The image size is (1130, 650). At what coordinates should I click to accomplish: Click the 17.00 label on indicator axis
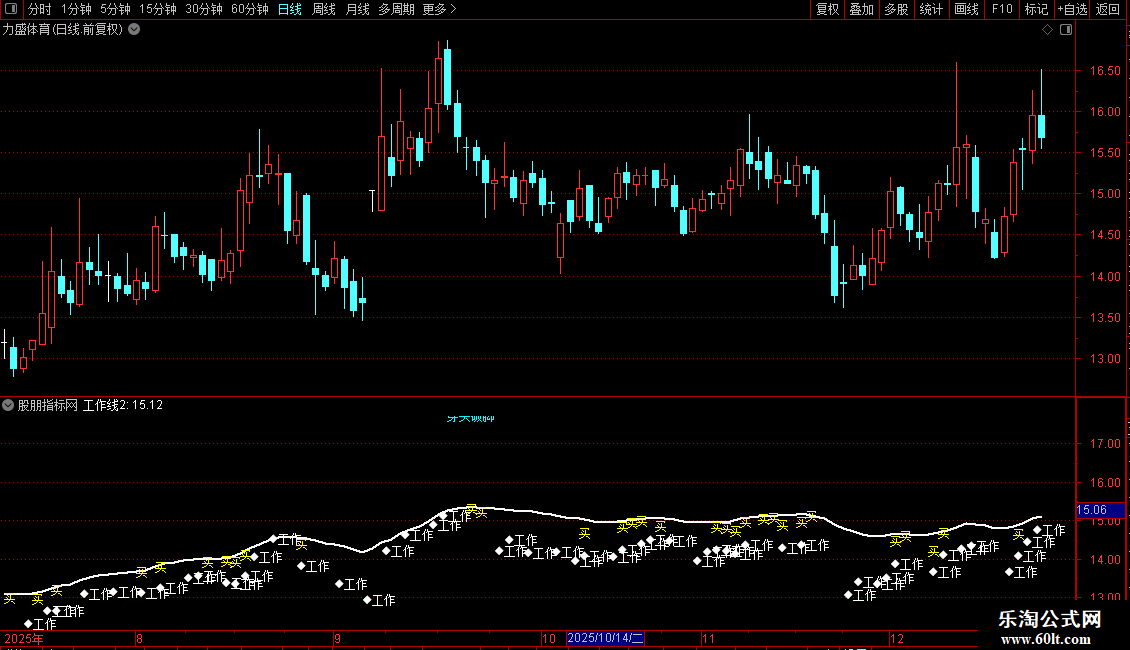click(x=1105, y=444)
